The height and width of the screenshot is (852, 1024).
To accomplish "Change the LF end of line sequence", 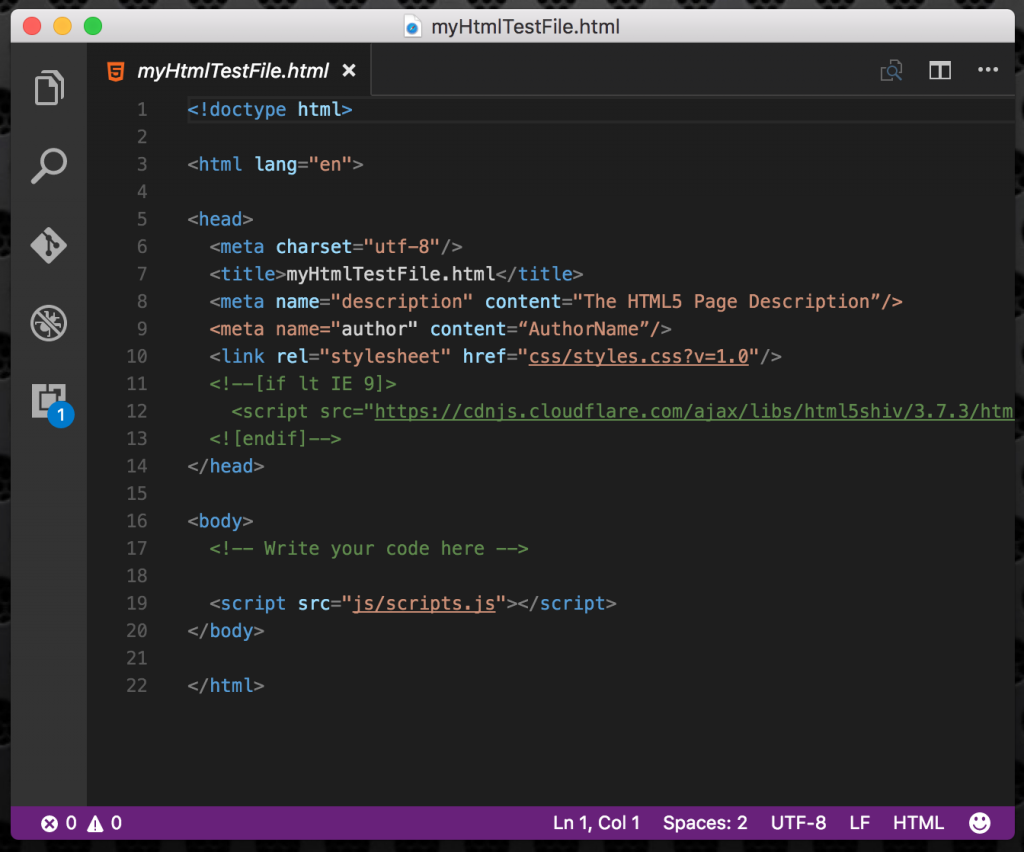I will [x=859, y=823].
